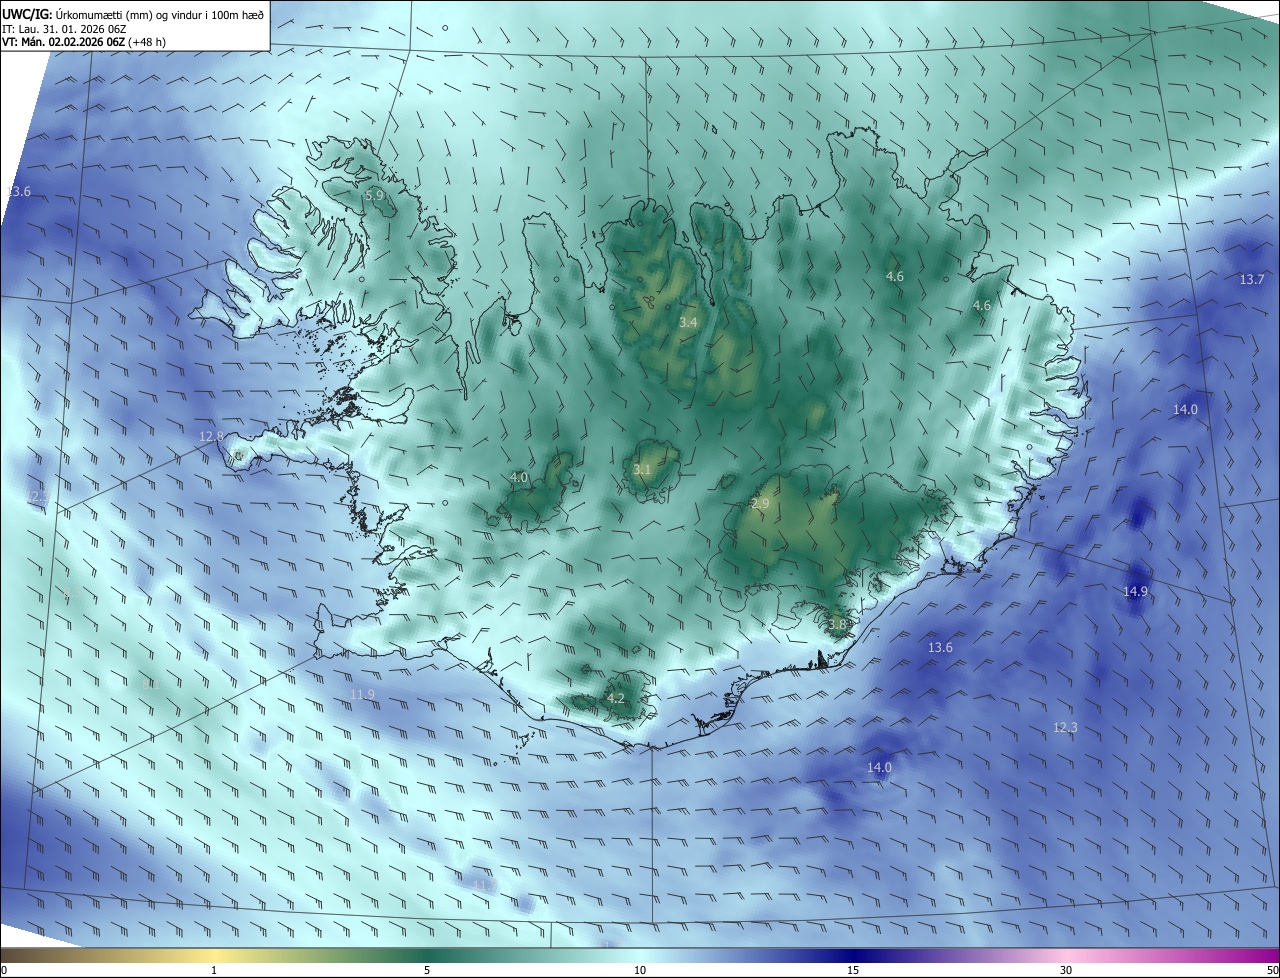Select the 2.9 value label
Viewport: 1280px width, 978px height.
[x=760, y=504]
